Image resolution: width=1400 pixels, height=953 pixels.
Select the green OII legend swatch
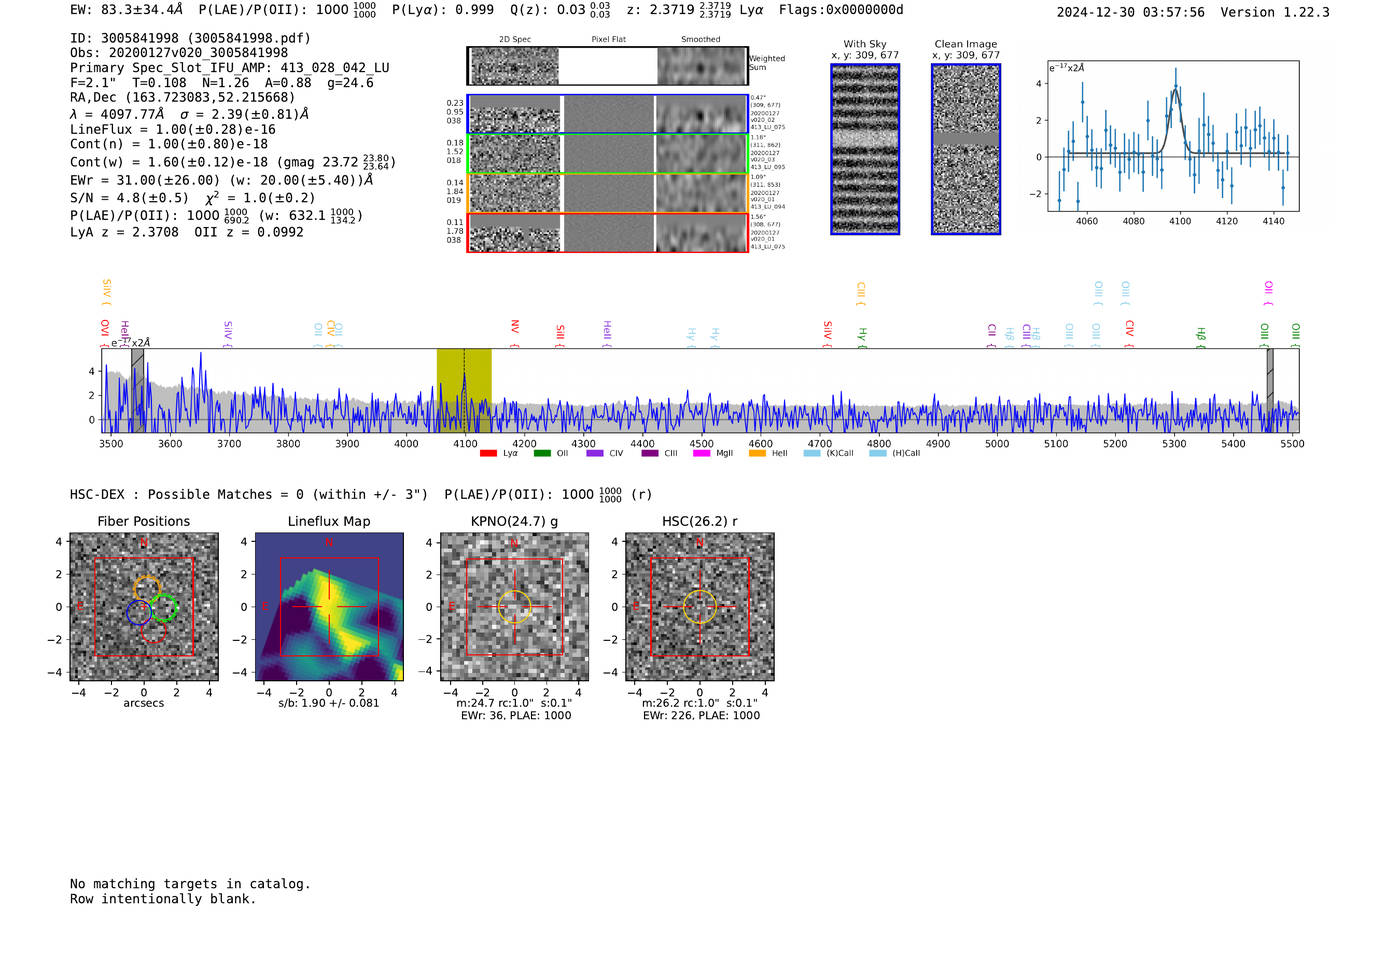[x=542, y=453]
